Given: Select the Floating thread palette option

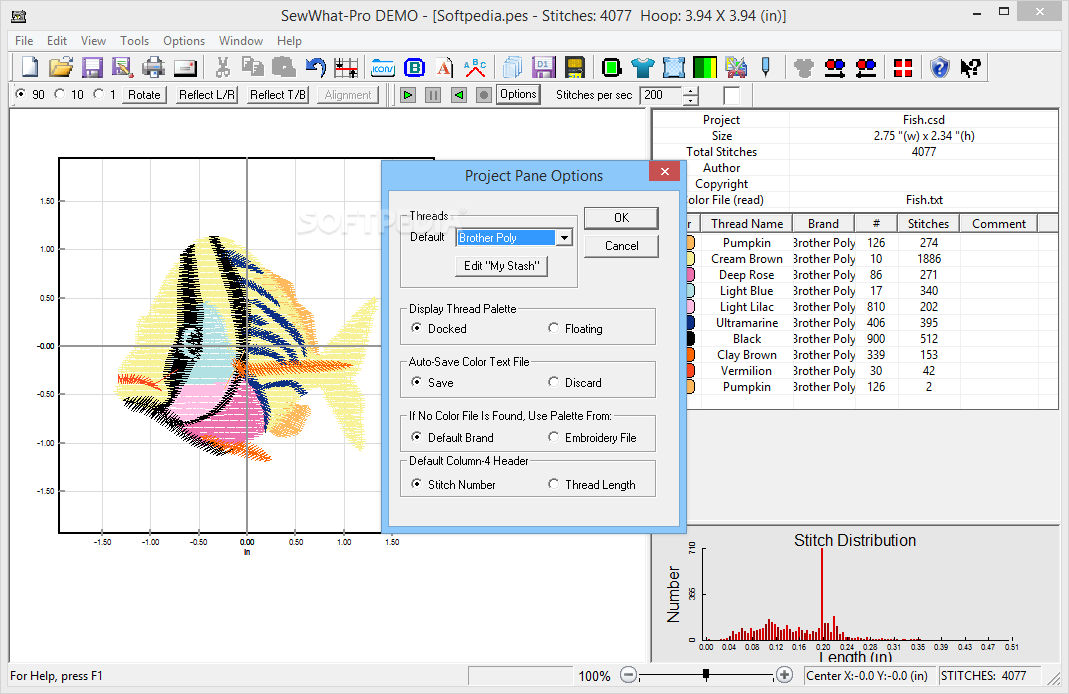Looking at the screenshot, I should tap(554, 329).
